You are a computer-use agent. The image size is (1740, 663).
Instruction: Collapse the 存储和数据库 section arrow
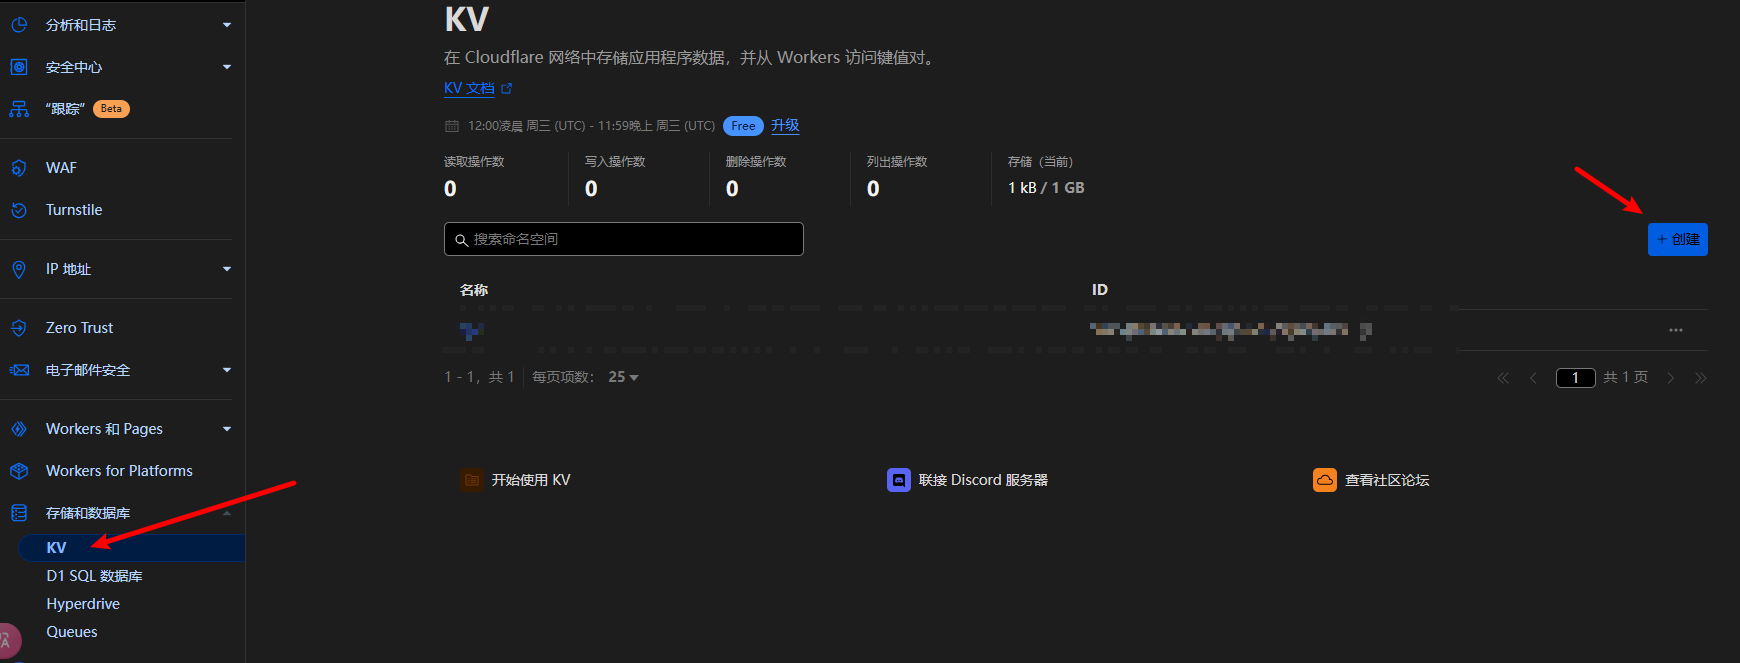point(227,513)
